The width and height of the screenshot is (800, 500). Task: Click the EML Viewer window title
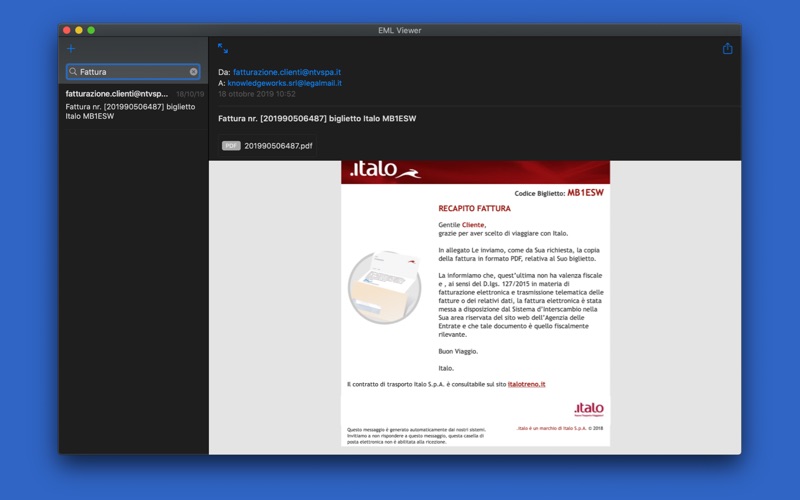[399, 30]
